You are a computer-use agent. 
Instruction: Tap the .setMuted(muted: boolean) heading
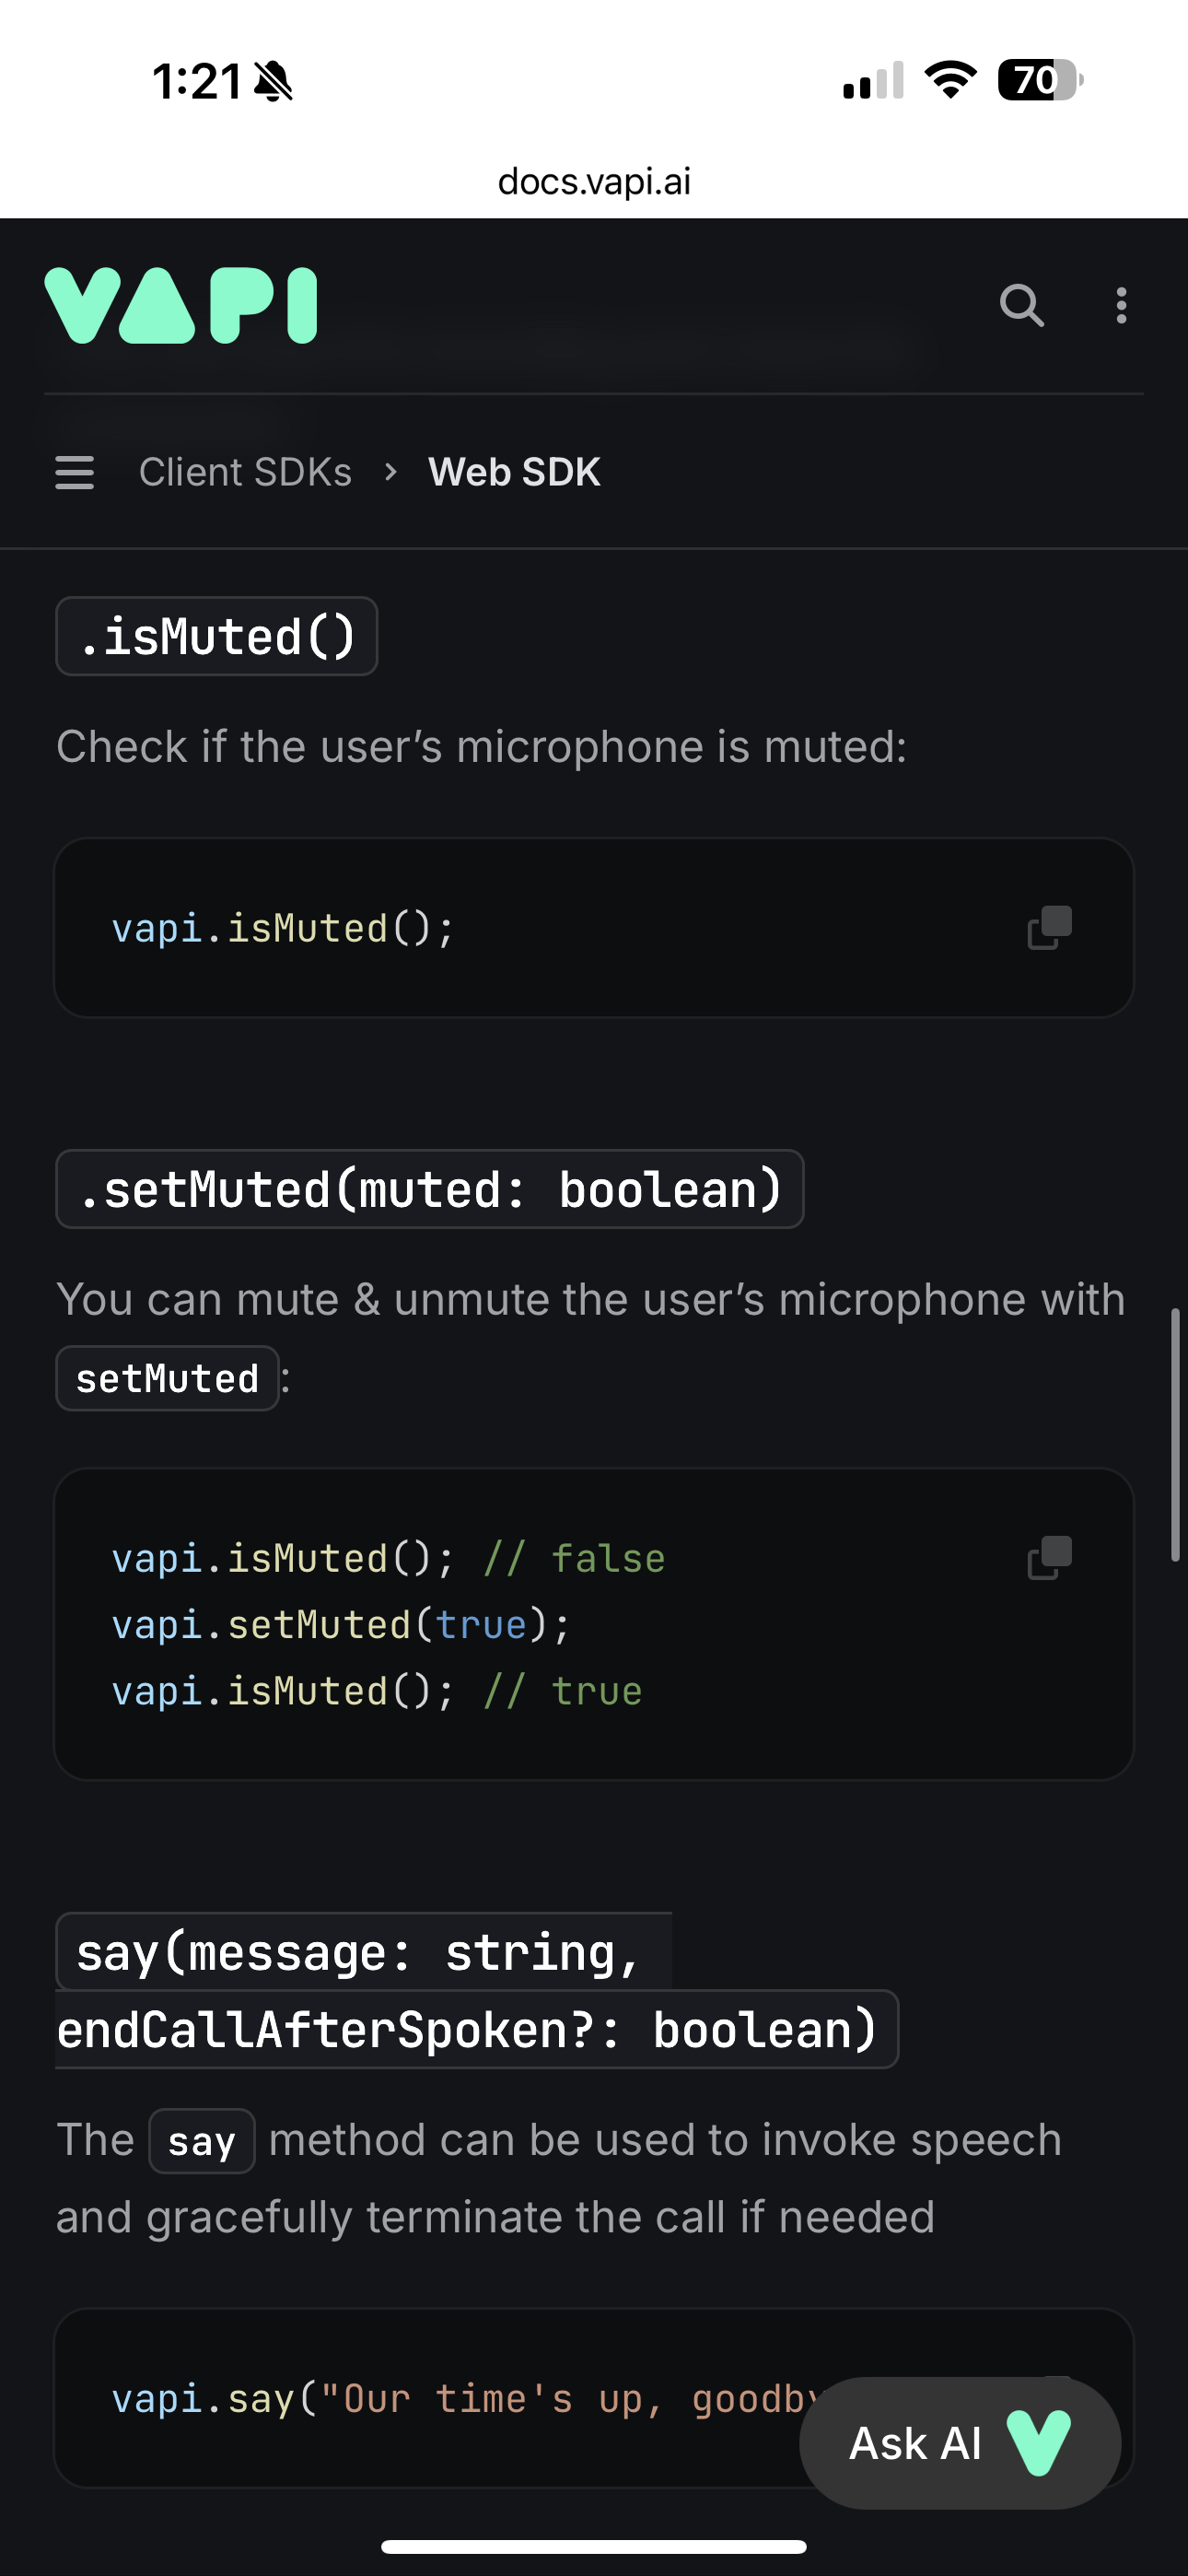coord(430,1189)
